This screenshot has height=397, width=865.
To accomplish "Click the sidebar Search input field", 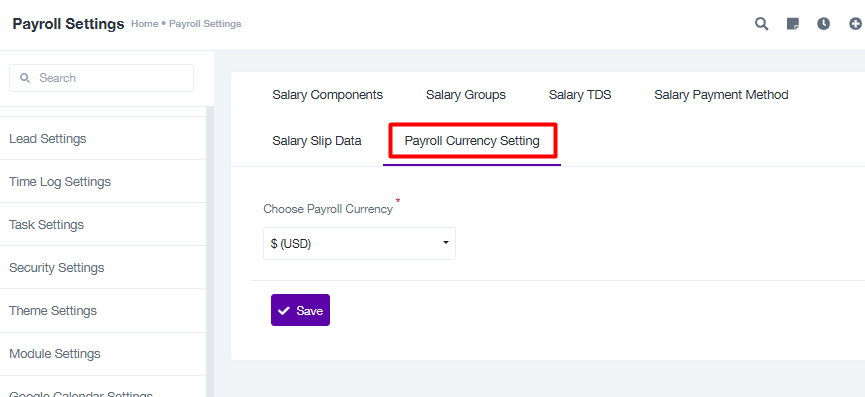I will pos(102,78).
